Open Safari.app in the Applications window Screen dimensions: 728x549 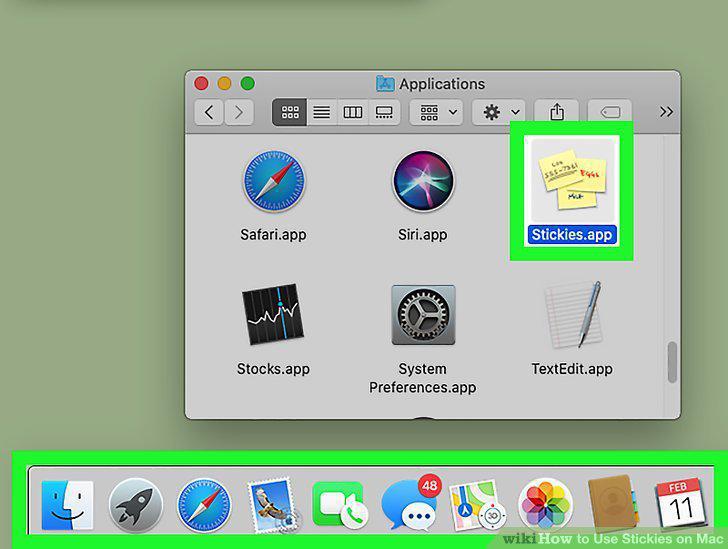pos(274,182)
